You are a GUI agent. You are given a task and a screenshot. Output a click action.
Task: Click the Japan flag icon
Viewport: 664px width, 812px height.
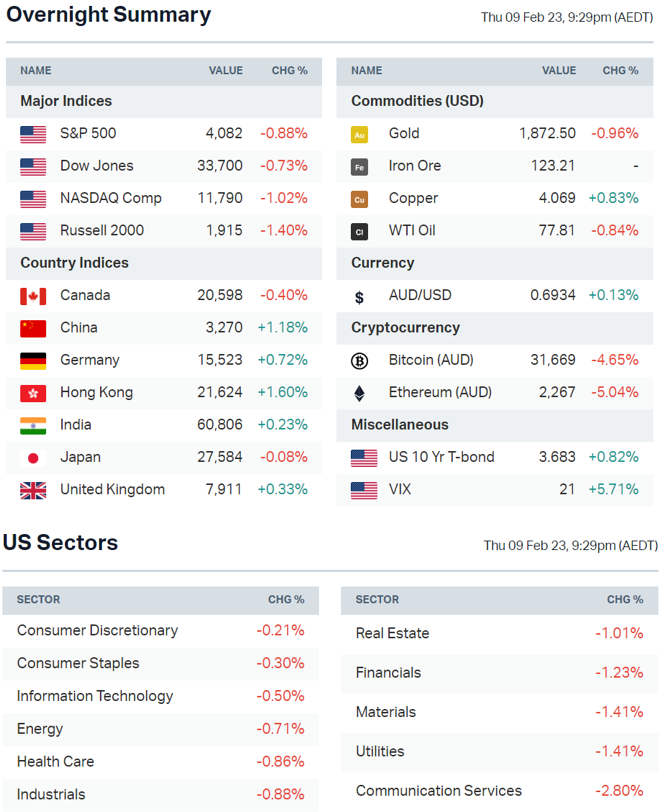33,458
